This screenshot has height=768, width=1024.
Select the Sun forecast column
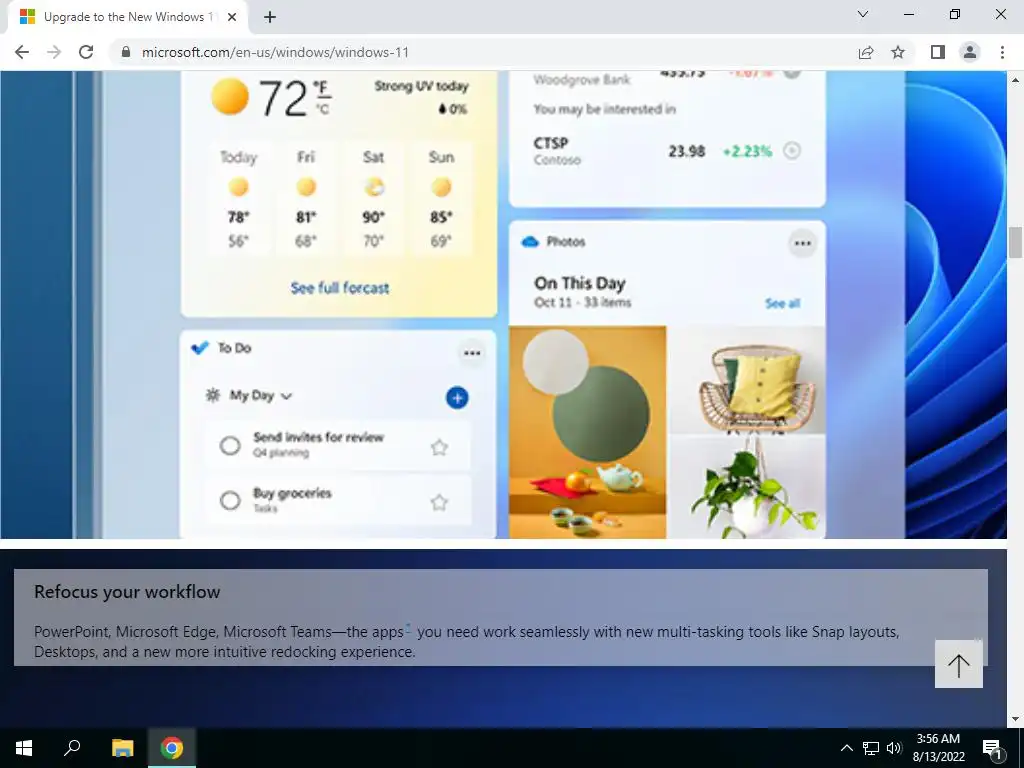pyautogui.click(x=441, y=198)
